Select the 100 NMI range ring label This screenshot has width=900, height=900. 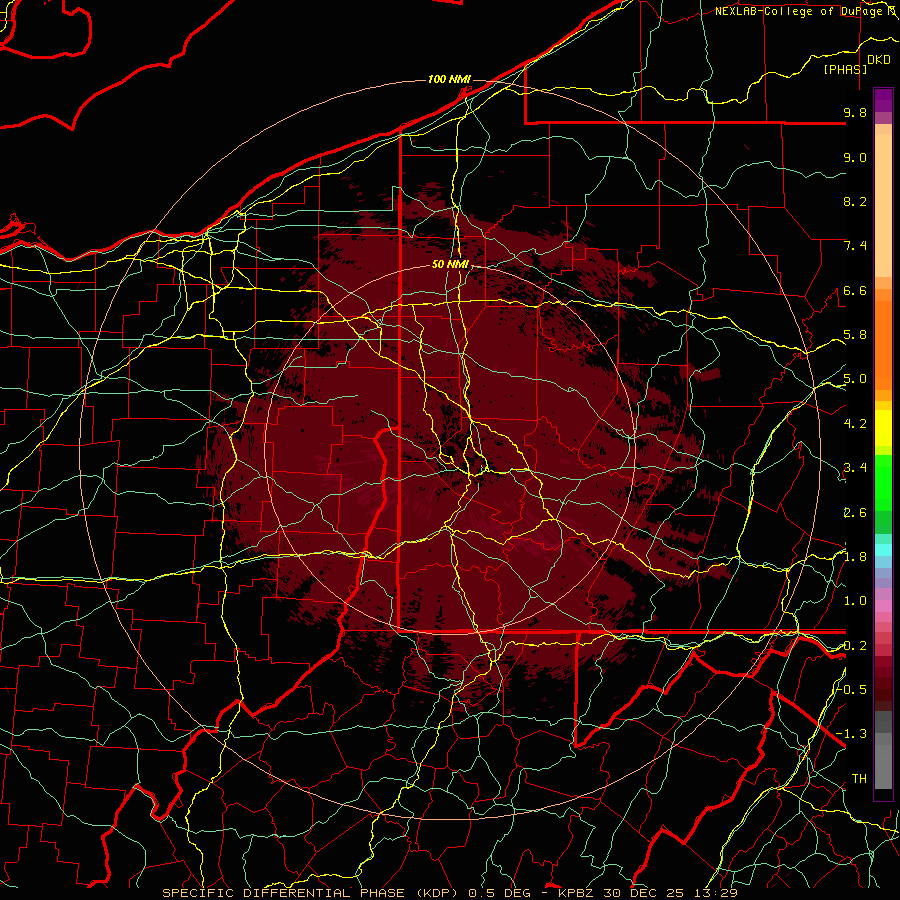(449, 79)
